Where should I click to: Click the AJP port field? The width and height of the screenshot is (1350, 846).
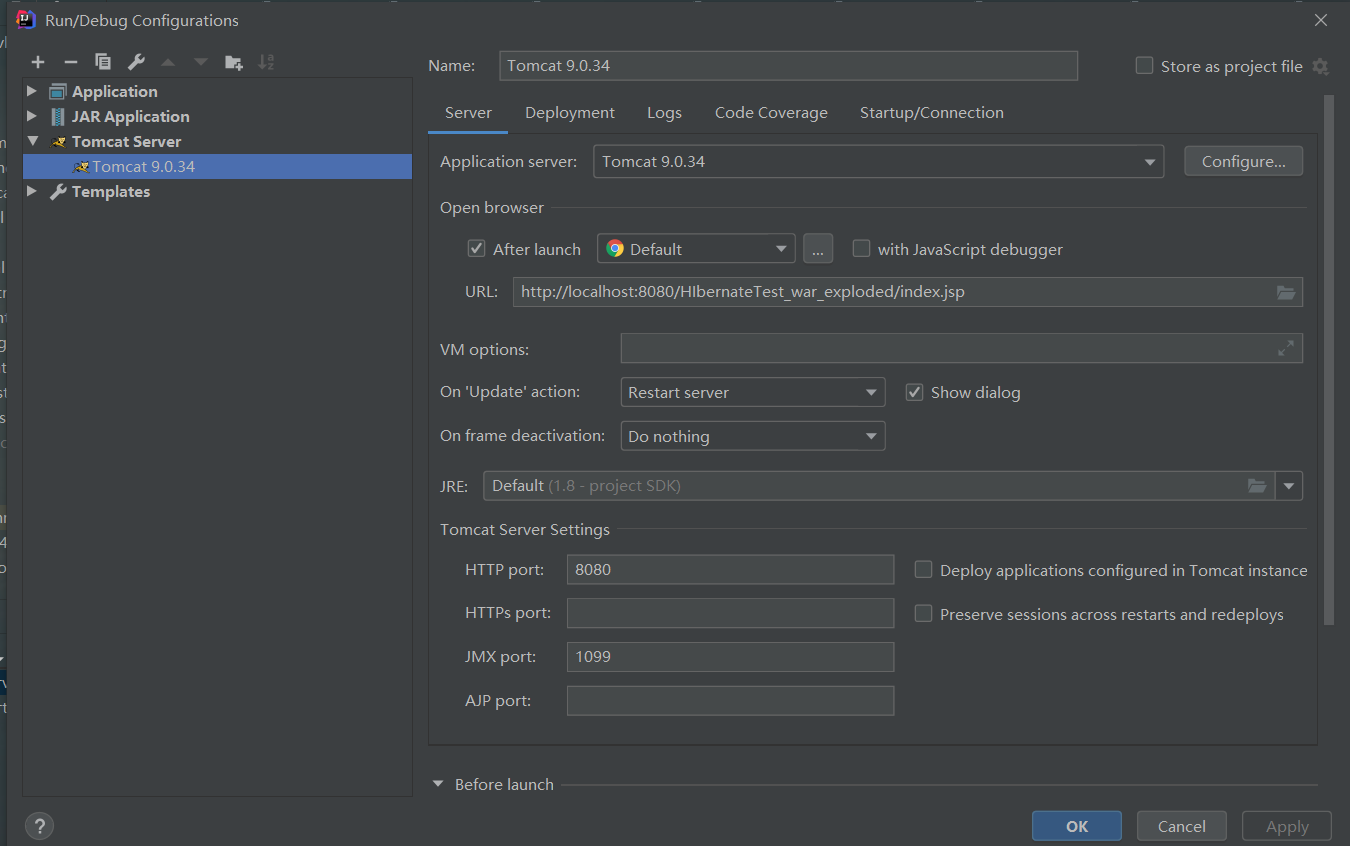coord(730,701)
